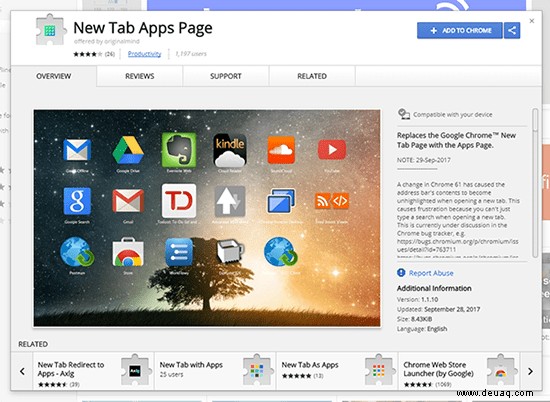Screen dimensions: 550x402
Task: Click the '1,197 users' text
Action: pos(191,54)
